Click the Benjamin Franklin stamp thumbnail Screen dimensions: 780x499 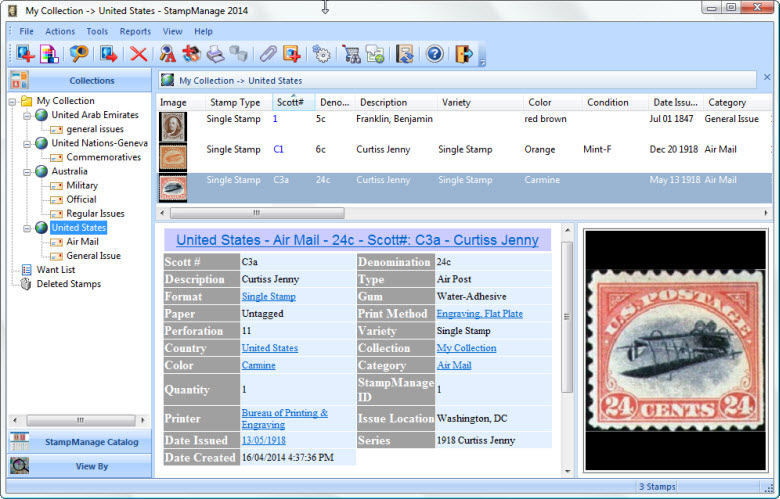(x=173, y=126)
